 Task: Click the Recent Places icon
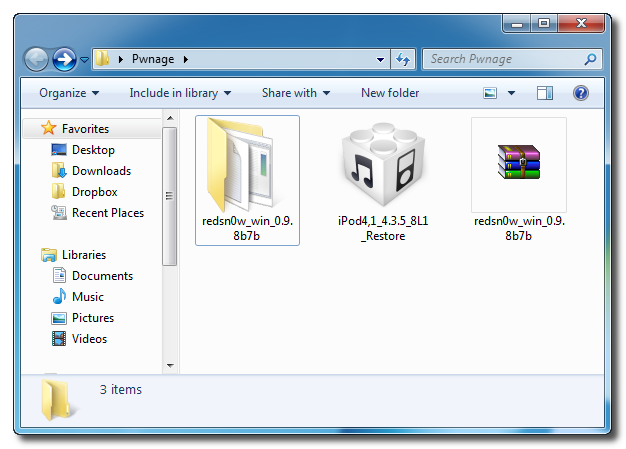click(x=59, y=213)
